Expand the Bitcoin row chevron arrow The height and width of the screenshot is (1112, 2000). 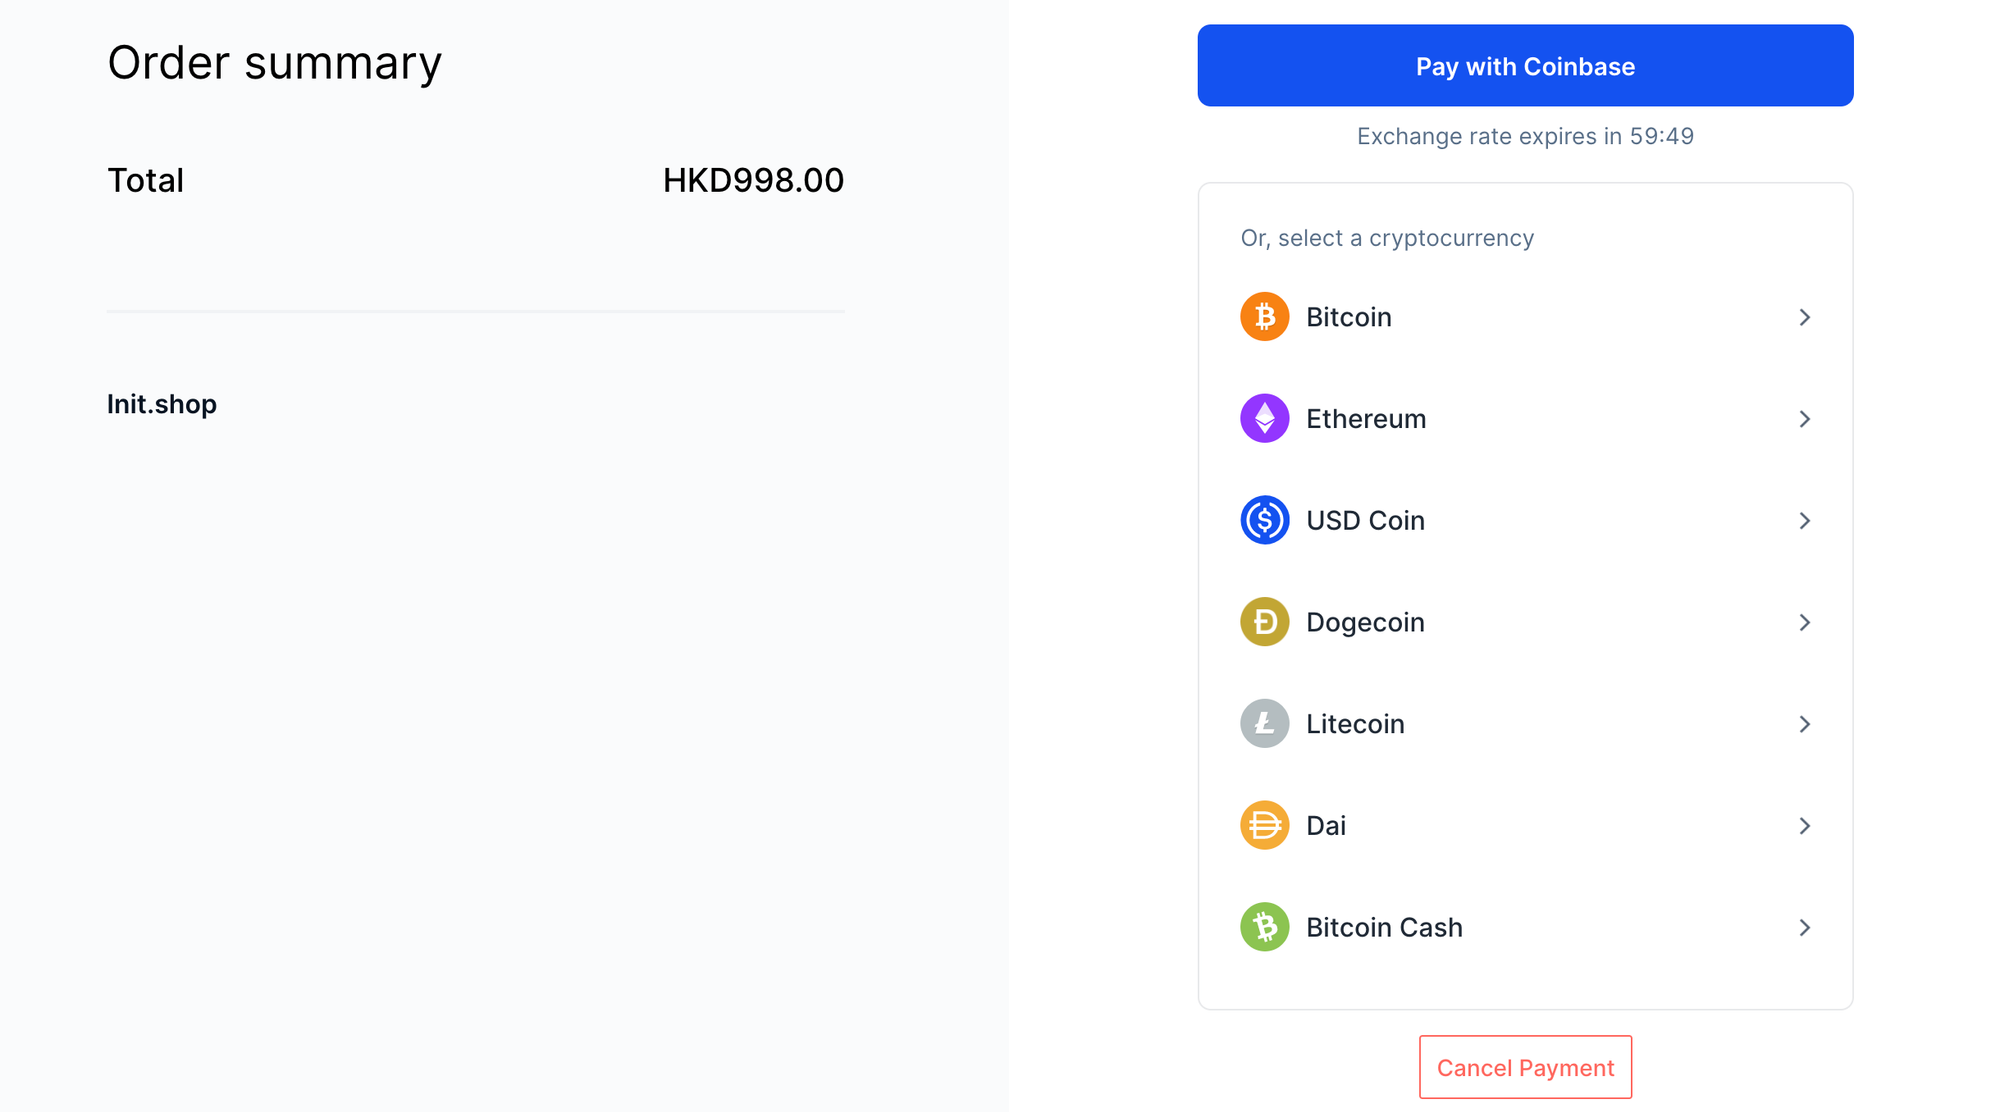point(1804,317)
